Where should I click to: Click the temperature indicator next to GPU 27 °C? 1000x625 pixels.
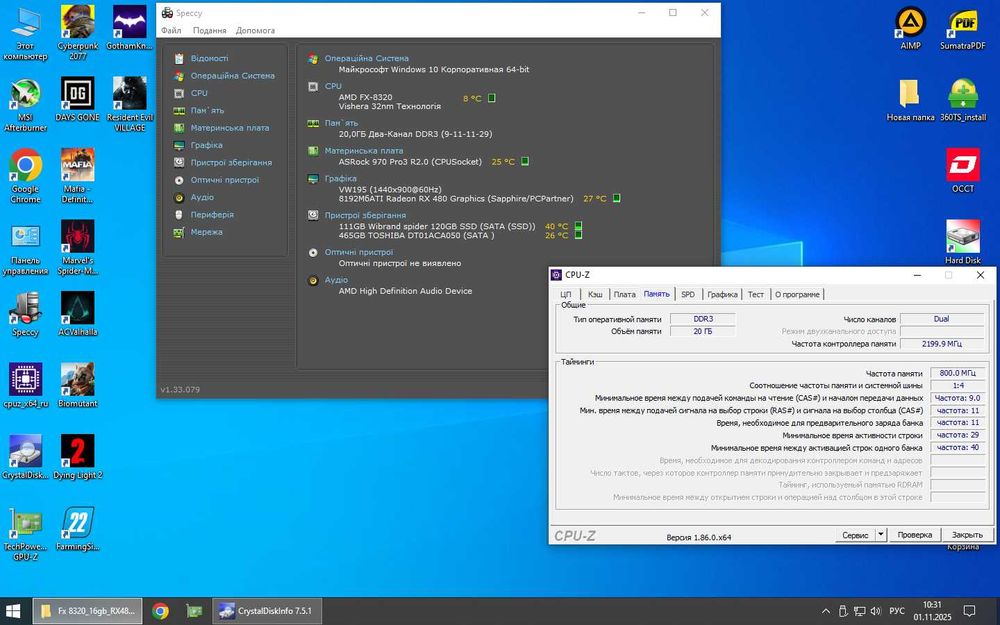[617, 198]
